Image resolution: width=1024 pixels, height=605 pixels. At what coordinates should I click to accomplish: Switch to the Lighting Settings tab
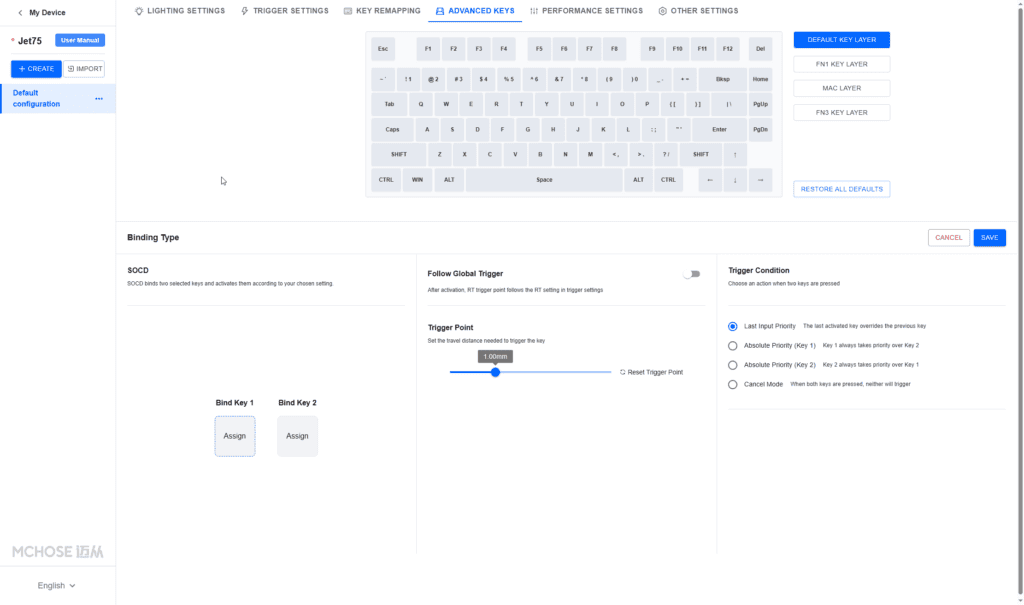click(180, 11)
